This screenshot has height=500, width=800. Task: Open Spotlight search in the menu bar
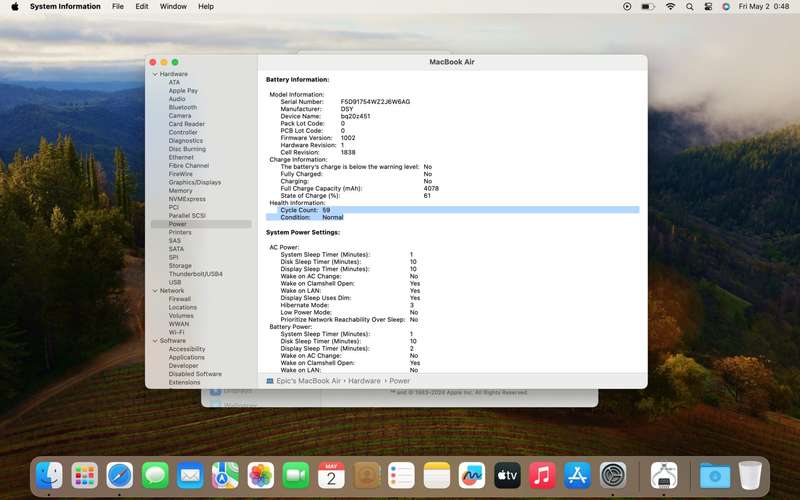click(x=689, y=7)
